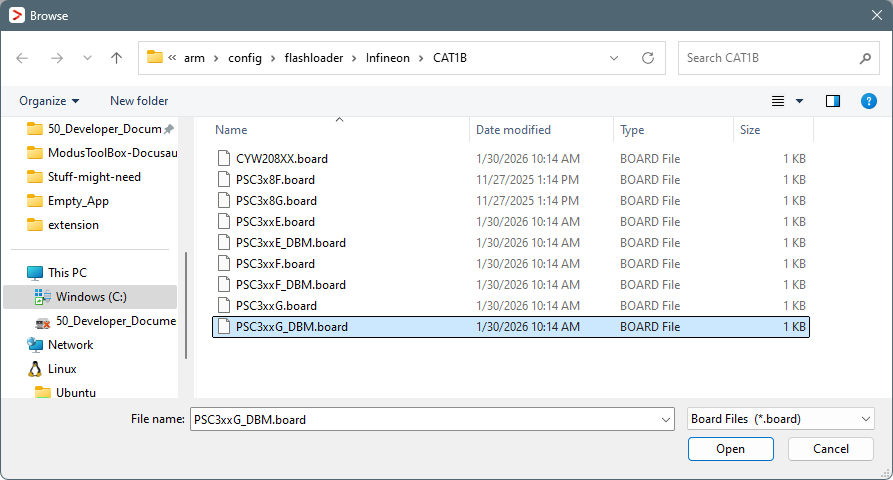Click New folder in toolbar
This screenshot has height=480, width=893.
139,101
